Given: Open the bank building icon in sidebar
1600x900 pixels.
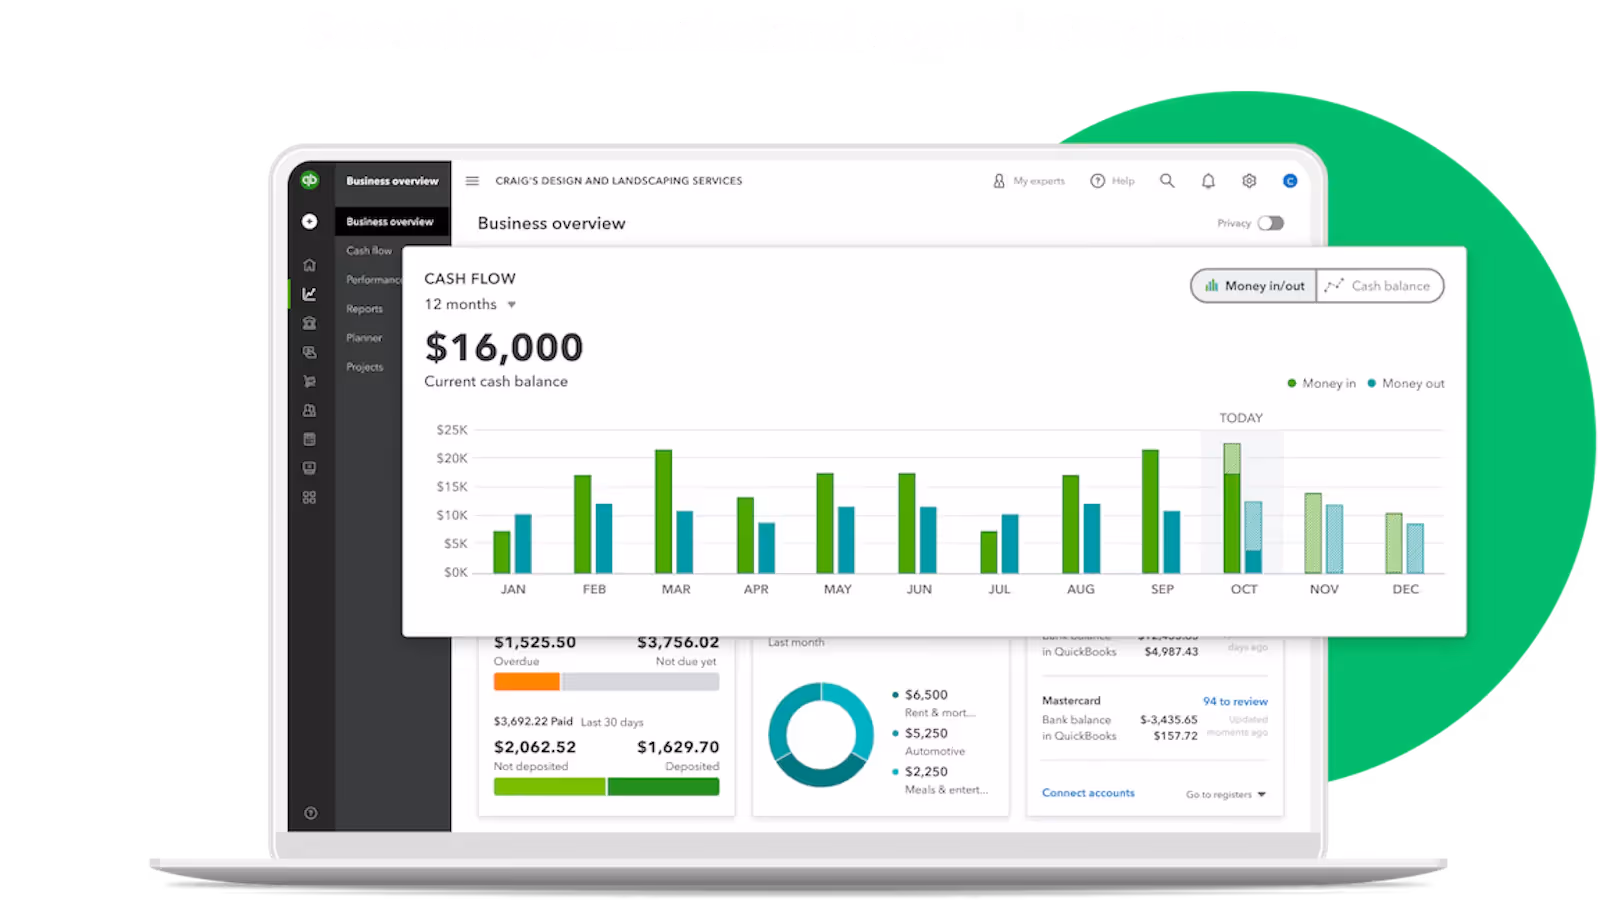Looking at the screenshot, I should 310,323.
